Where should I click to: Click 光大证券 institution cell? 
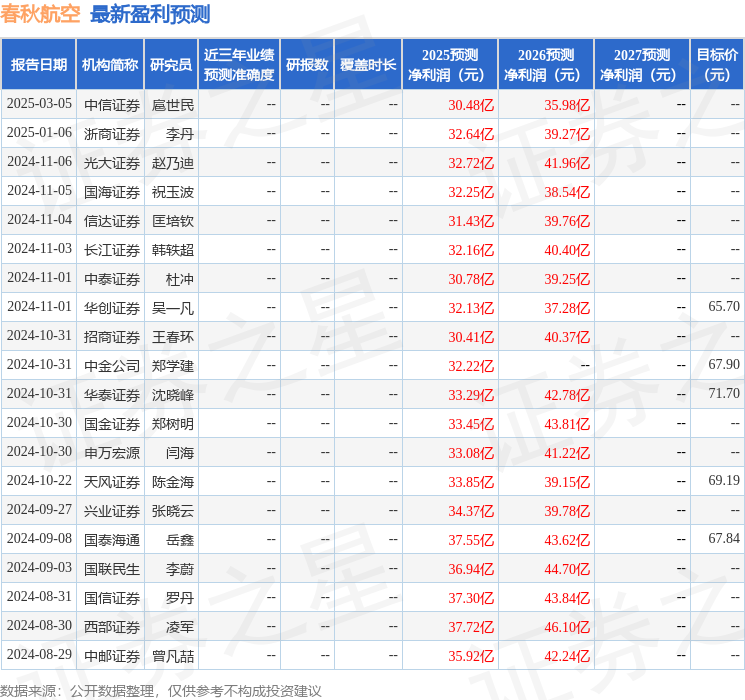(112, 163)
